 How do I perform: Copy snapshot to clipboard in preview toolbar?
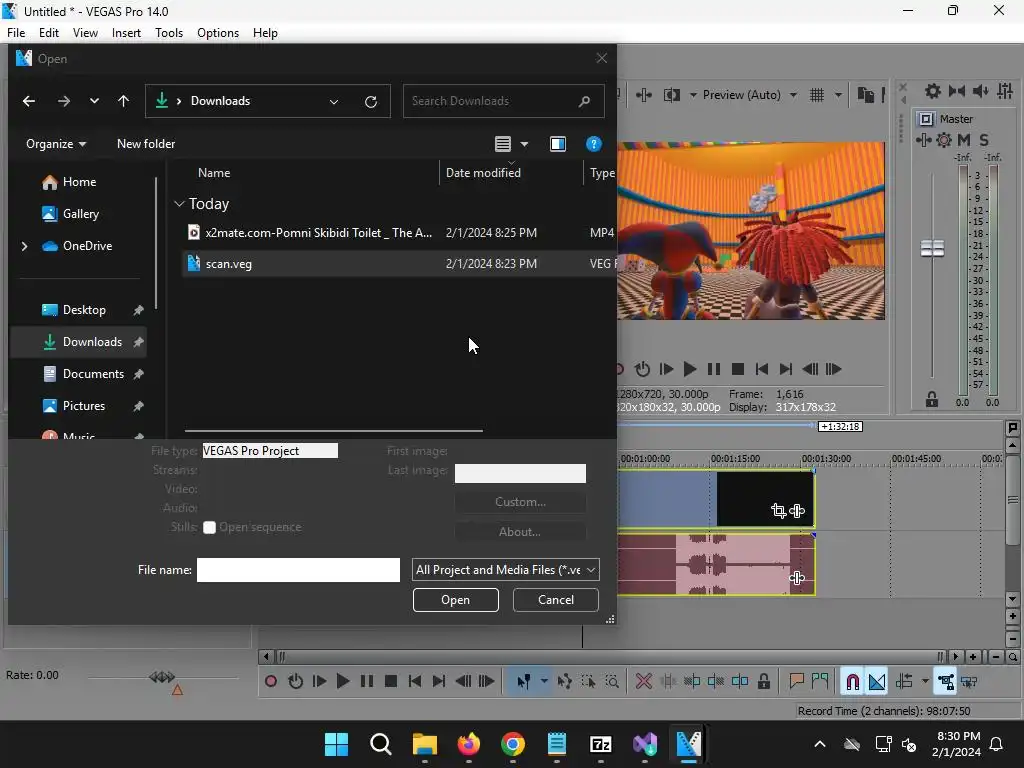tap(865, 95)
